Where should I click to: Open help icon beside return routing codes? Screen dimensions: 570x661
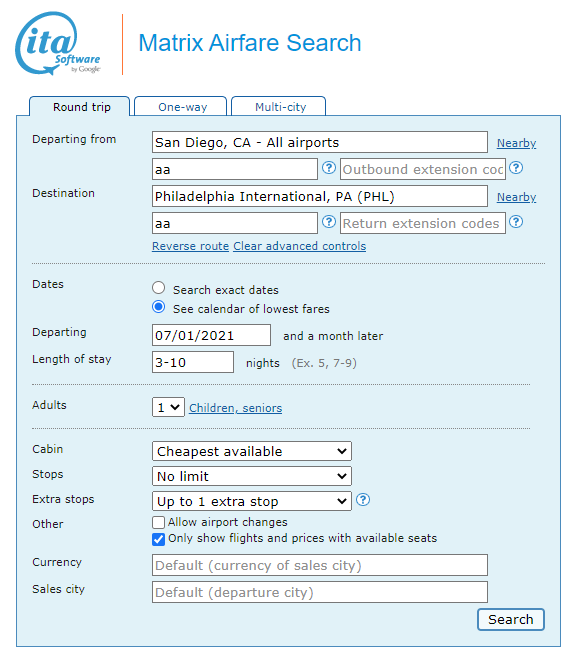pyautogui.click(x=329, y=222)
